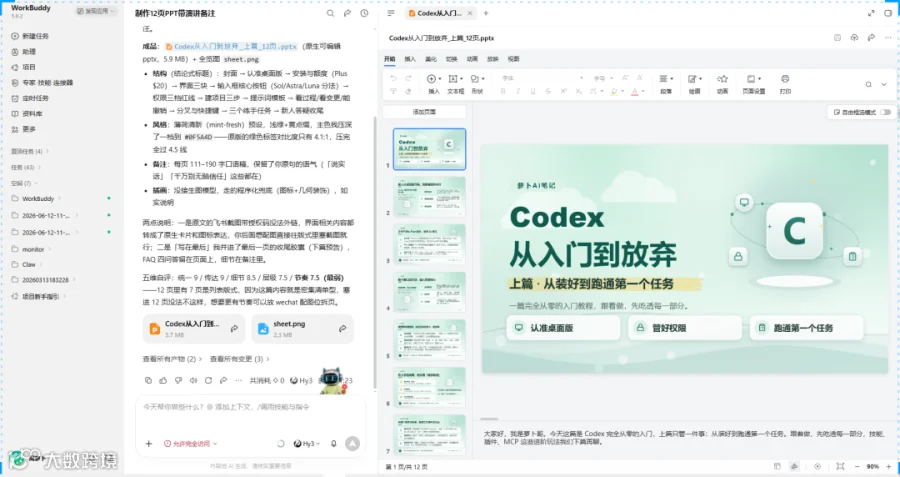The image size is (900, 477).
Task: Click the 添加页面 button
Action: tap(424, 112)
